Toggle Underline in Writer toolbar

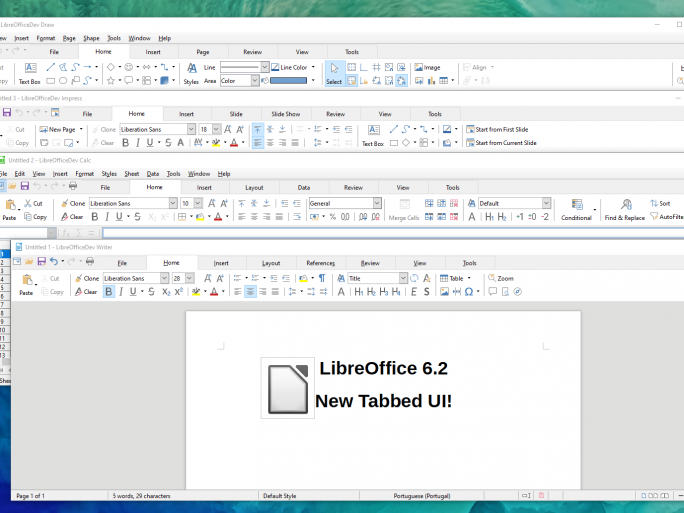133,292
